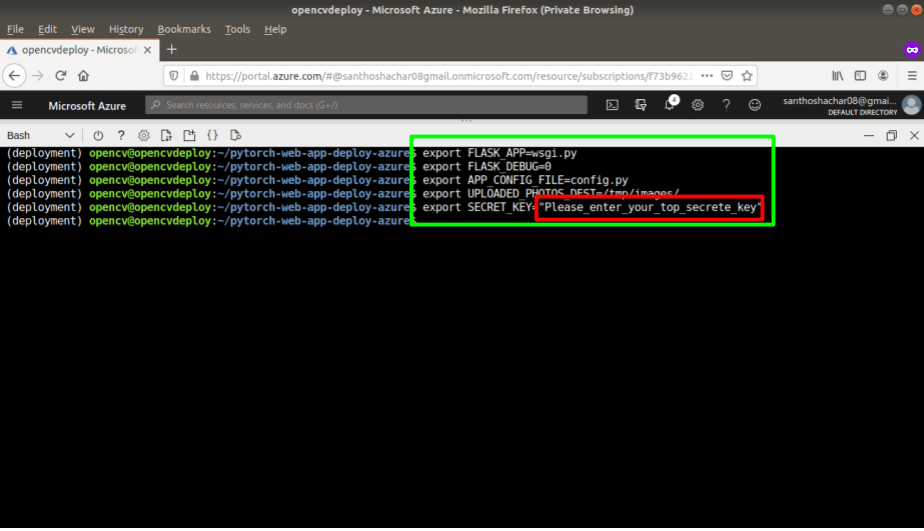Open Azure portal settings gear
924x531 pixels.
(x=698, y=105)
